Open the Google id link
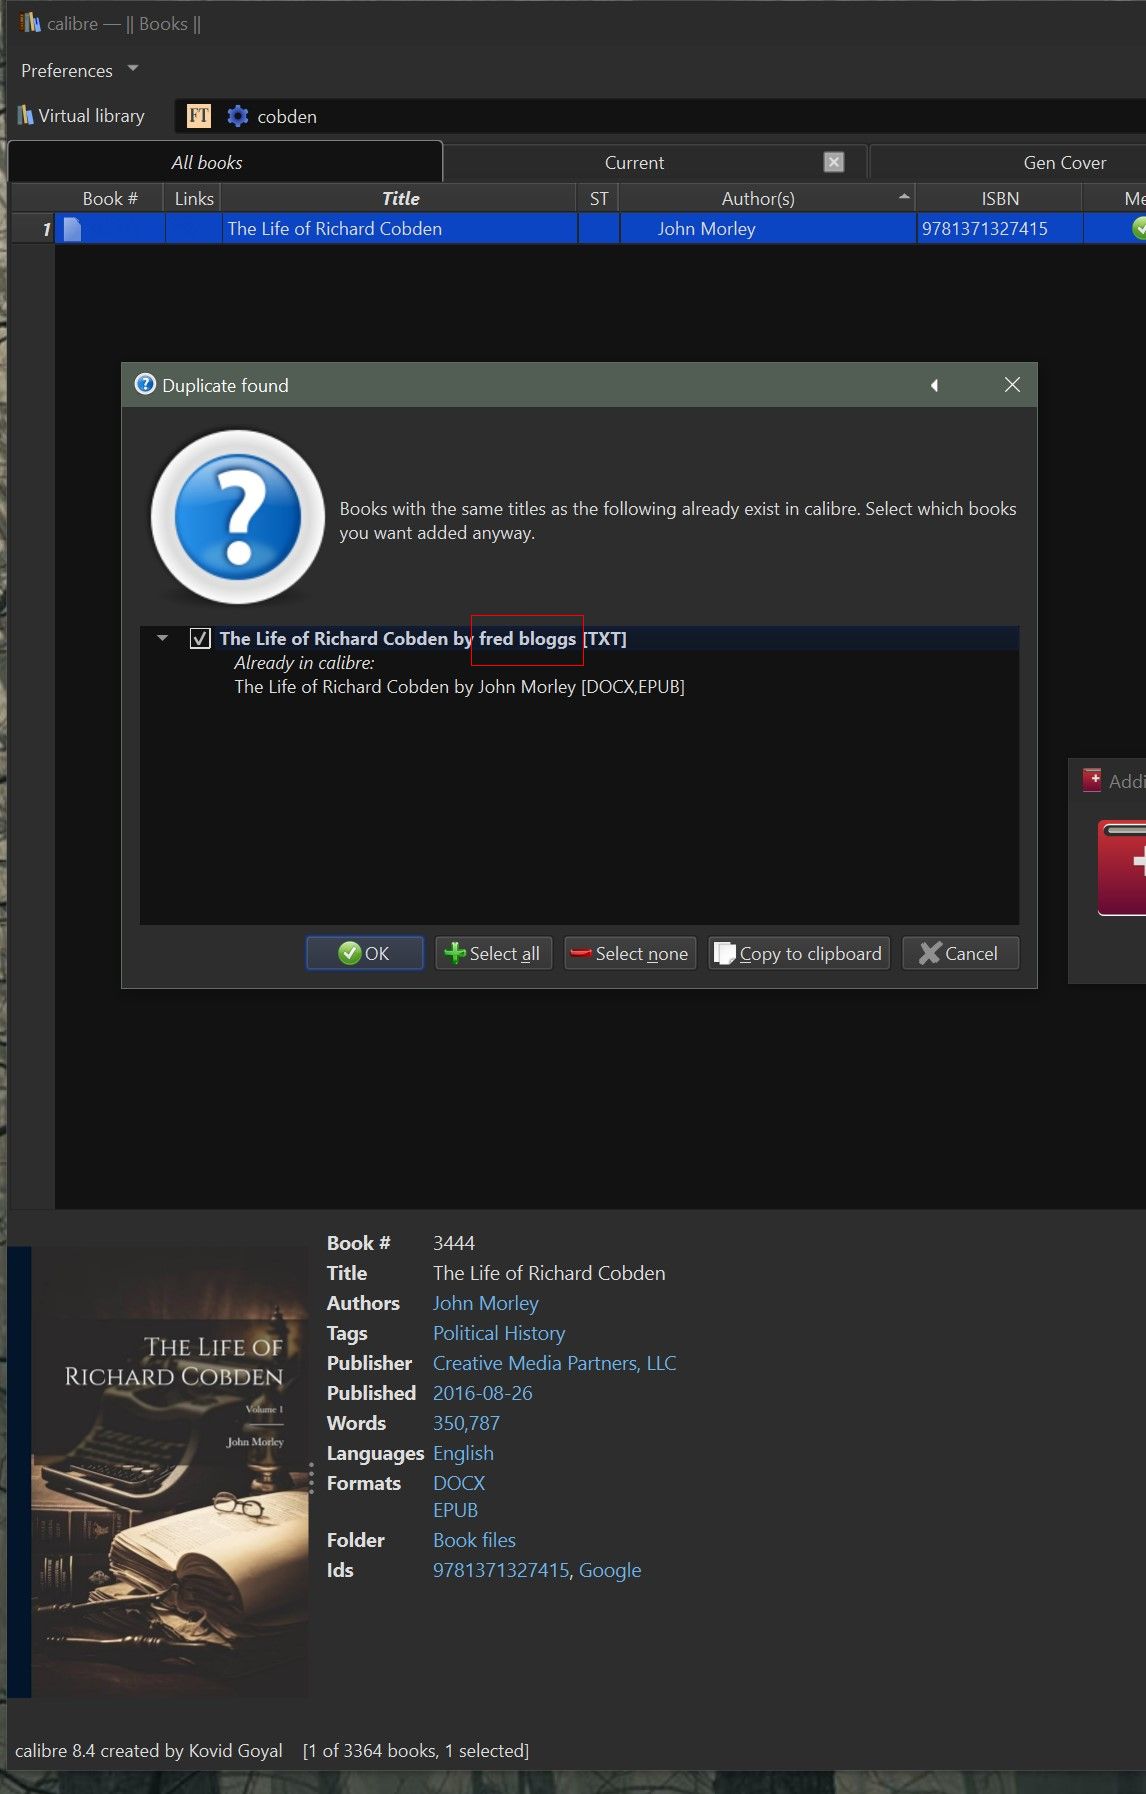This screenshot has height=1794, width=1146. 610,1570
